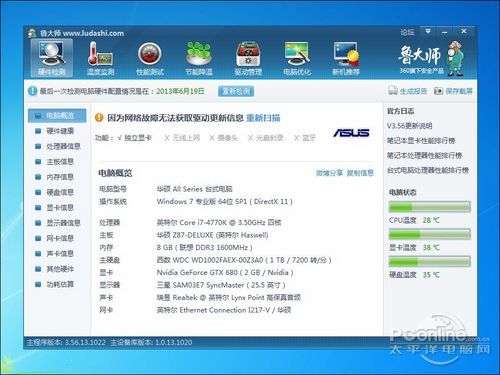
Task: Click the title bar app icon
Action: point(32,33)
